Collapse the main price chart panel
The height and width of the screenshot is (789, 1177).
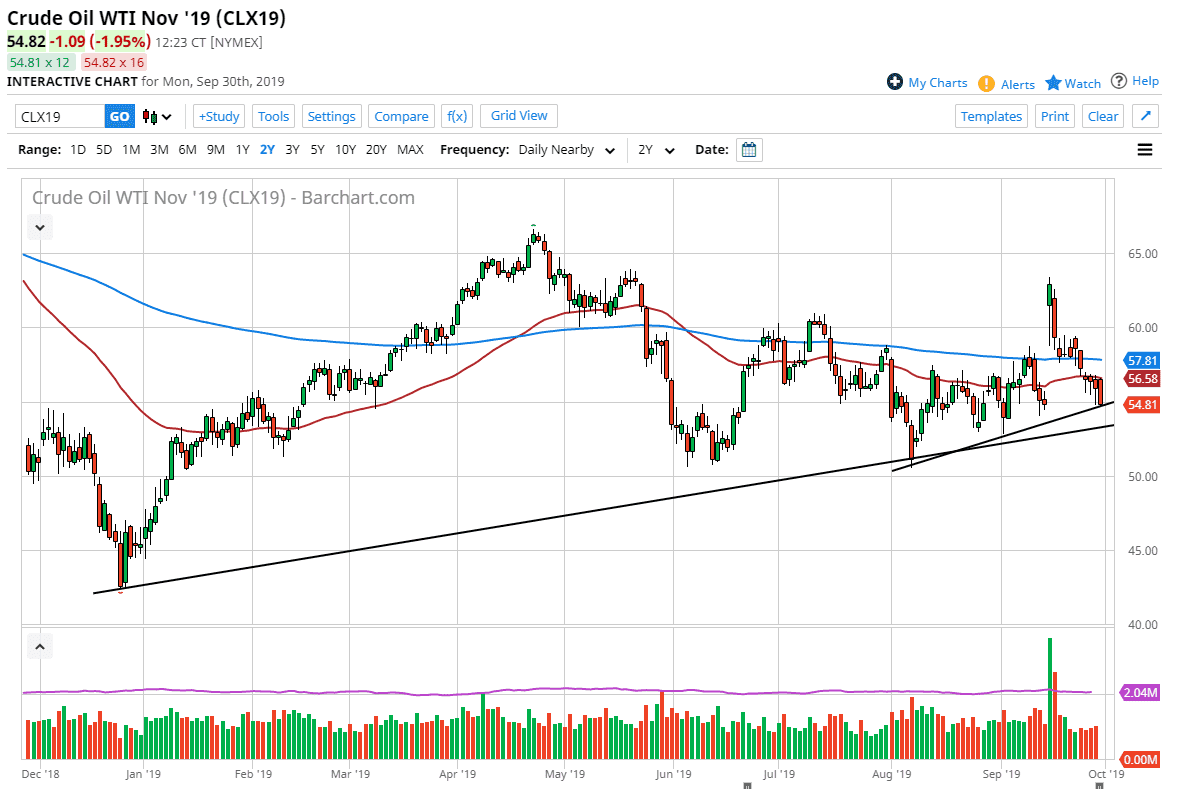pyautogui.click(x=39, y=227)
